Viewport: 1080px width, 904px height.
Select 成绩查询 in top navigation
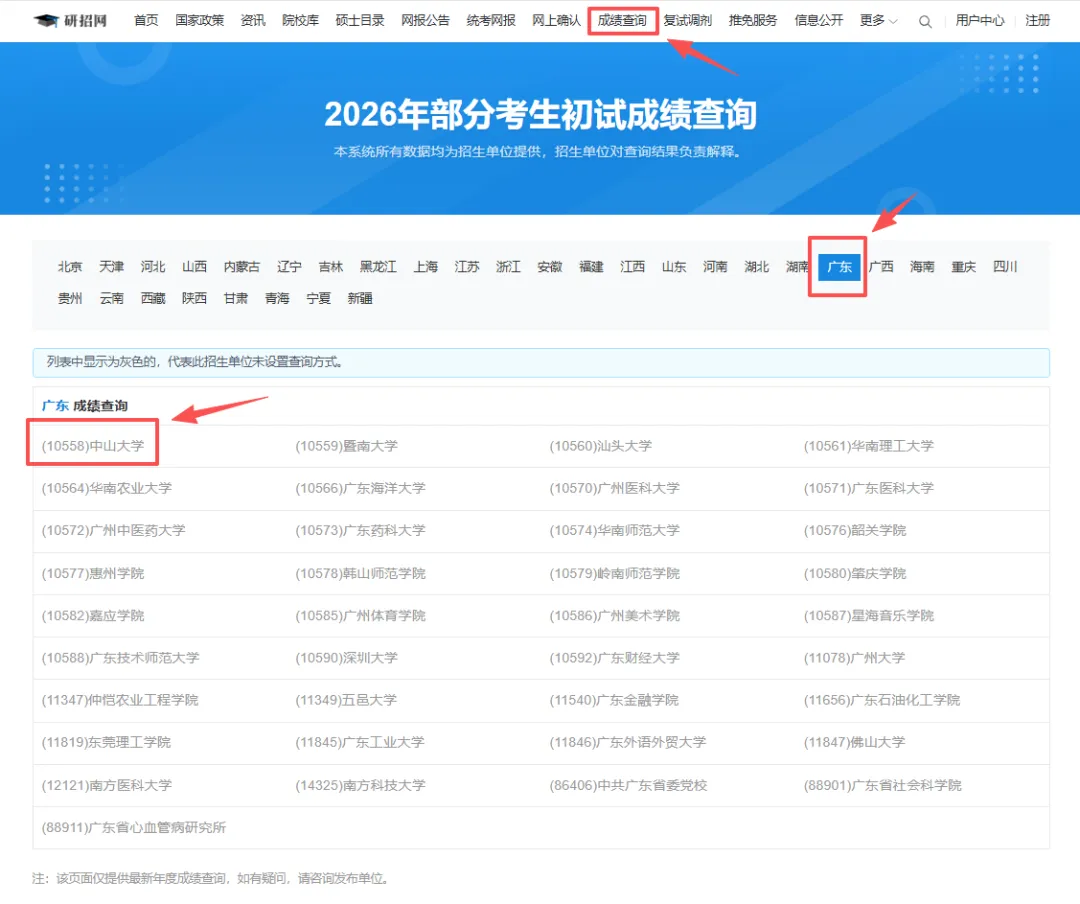click(622, 21)
